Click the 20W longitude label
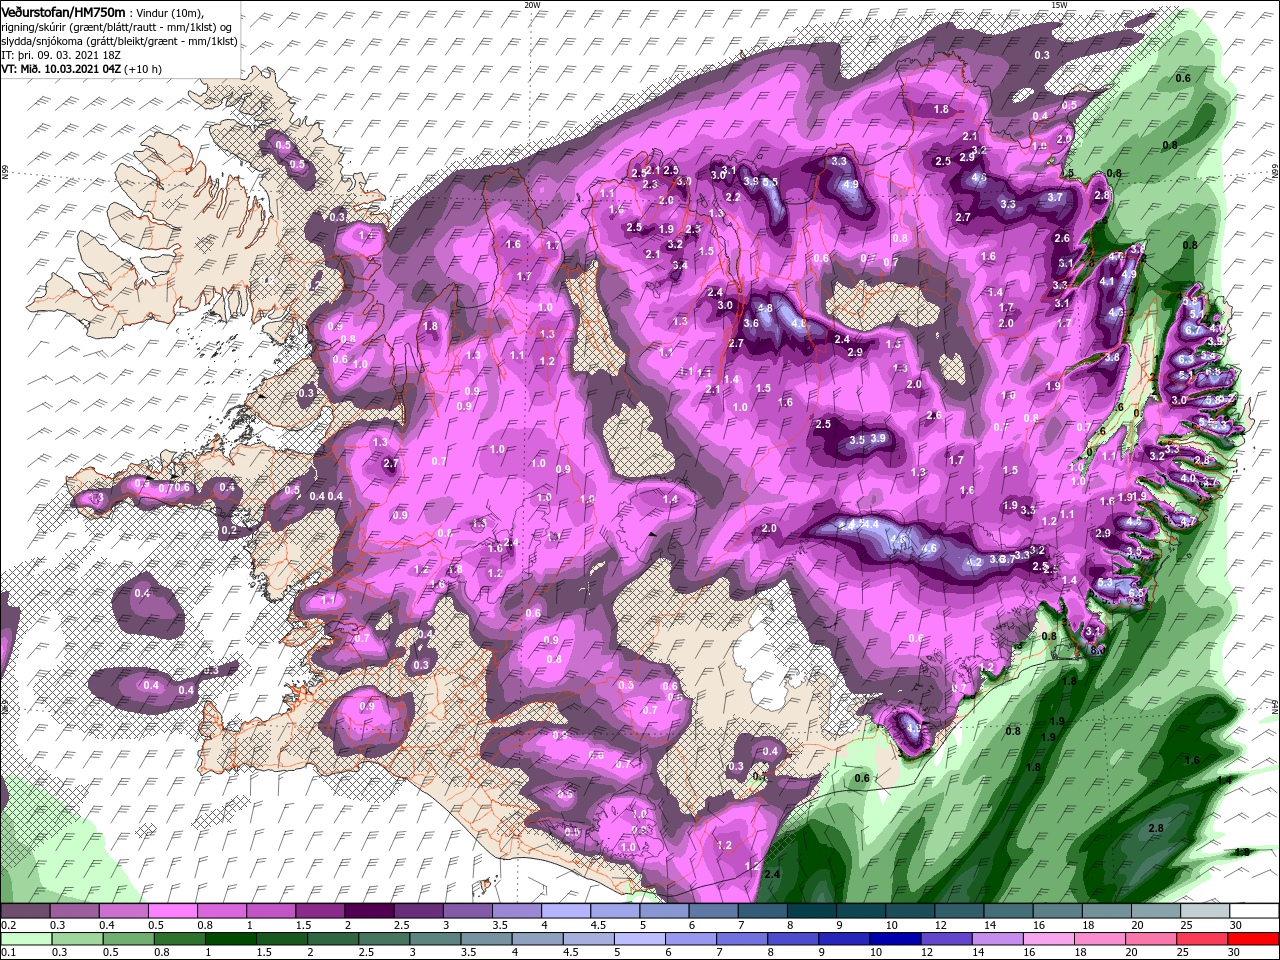The width and height of the screenshot is (1280, 960). coord(532,5)
